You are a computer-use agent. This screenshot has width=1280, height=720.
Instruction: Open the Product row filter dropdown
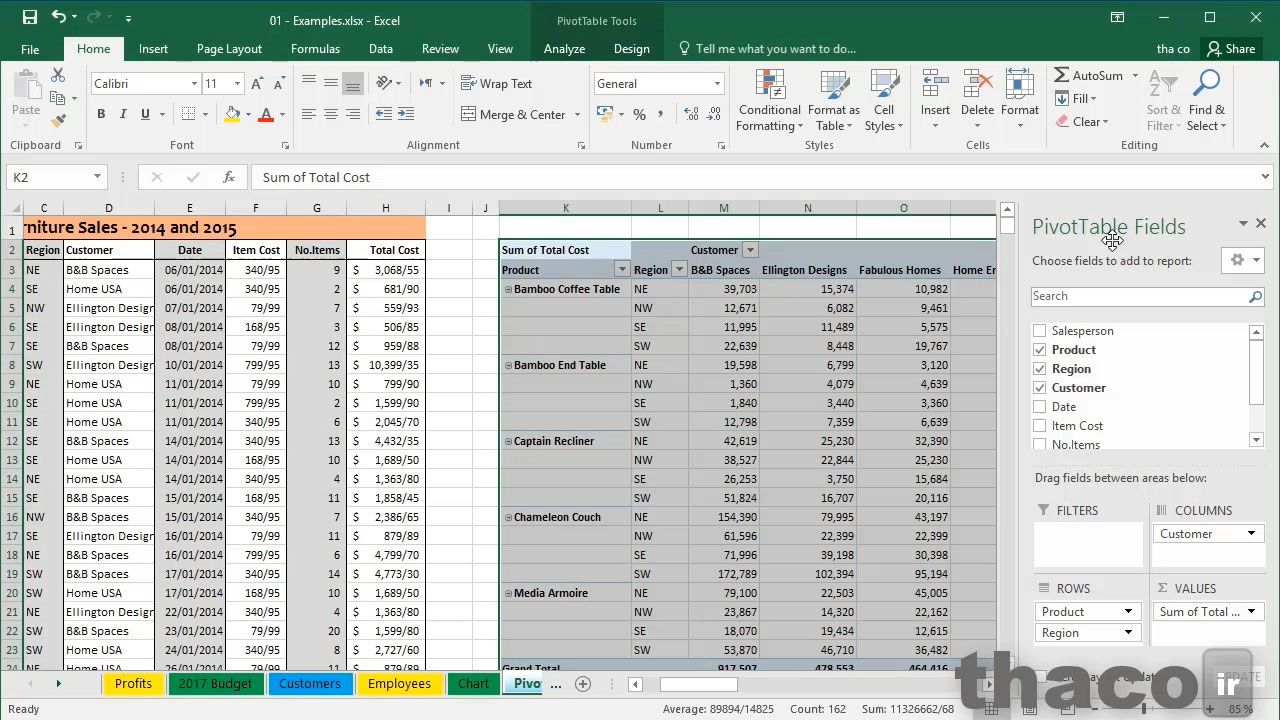click(622, 270)
